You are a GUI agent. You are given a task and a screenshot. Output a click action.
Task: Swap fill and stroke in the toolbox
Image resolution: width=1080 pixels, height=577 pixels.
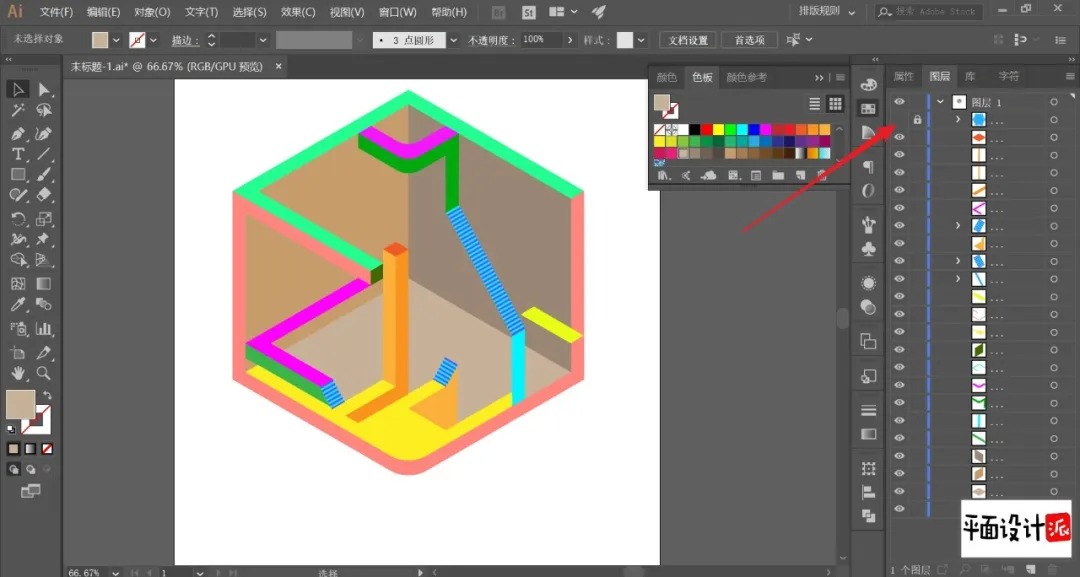47,395
